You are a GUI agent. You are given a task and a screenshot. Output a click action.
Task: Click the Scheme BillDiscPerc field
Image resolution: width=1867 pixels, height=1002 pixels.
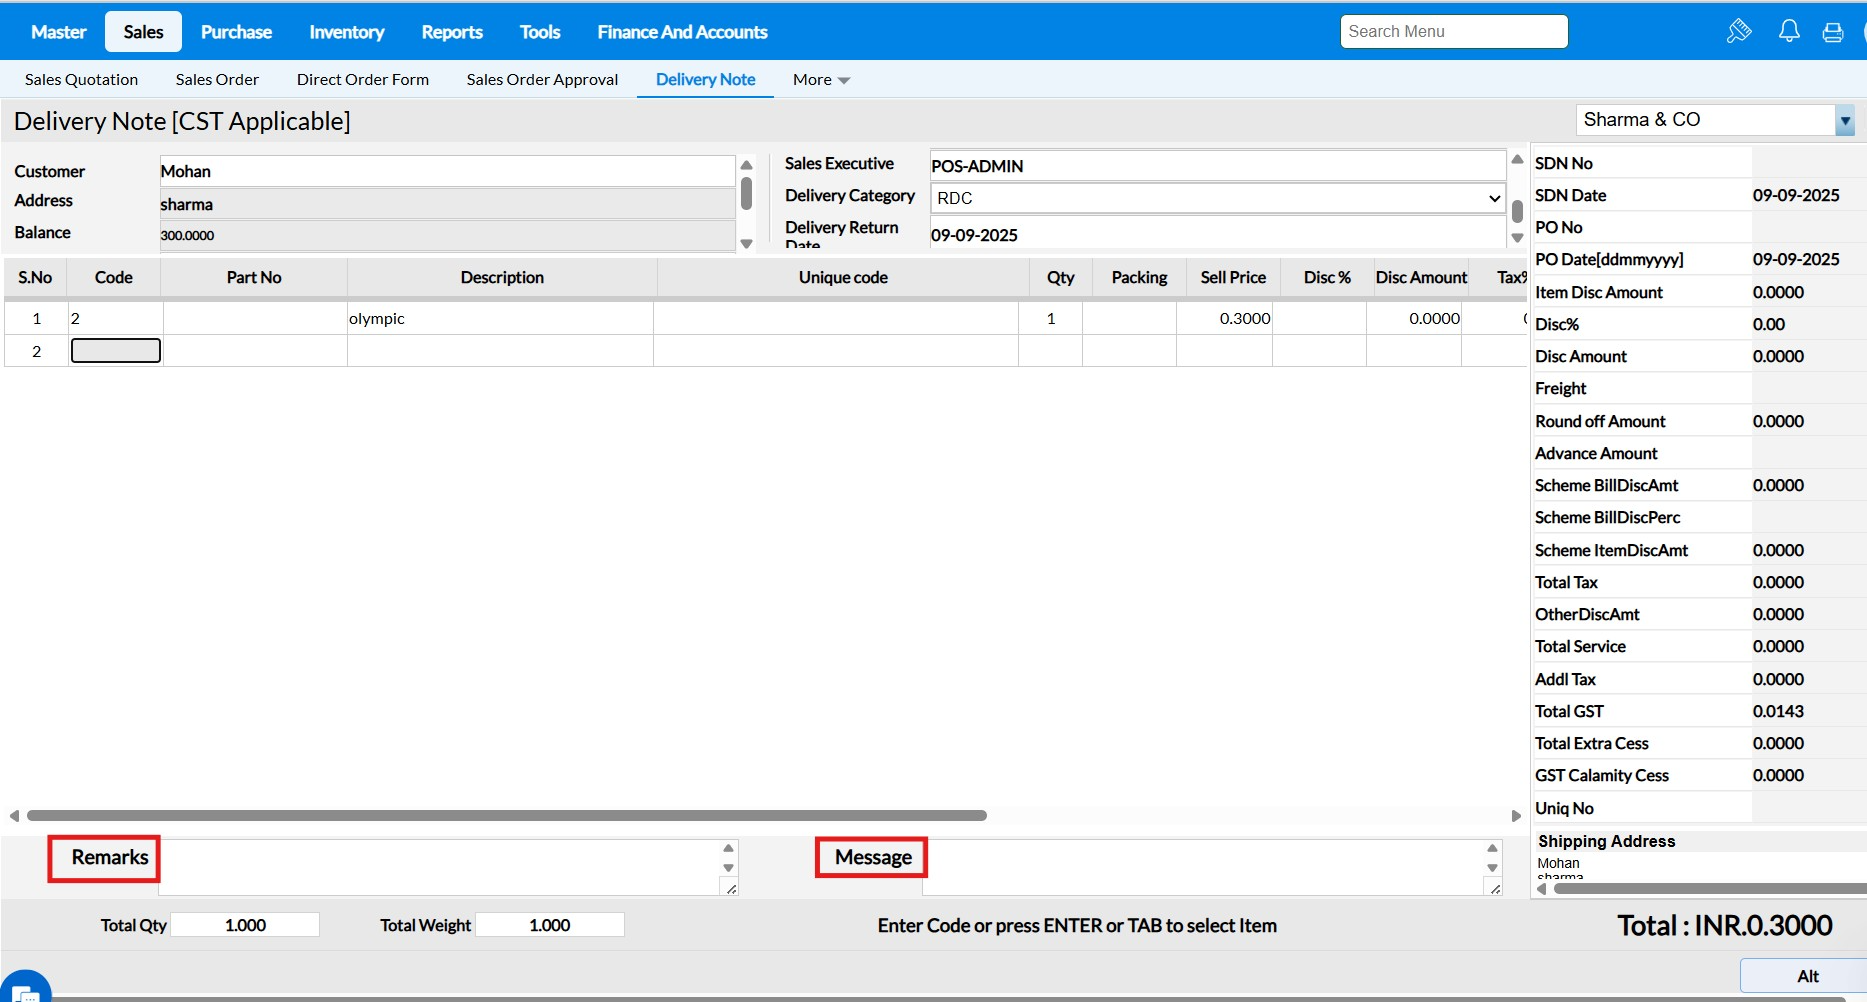[1808, 518]
